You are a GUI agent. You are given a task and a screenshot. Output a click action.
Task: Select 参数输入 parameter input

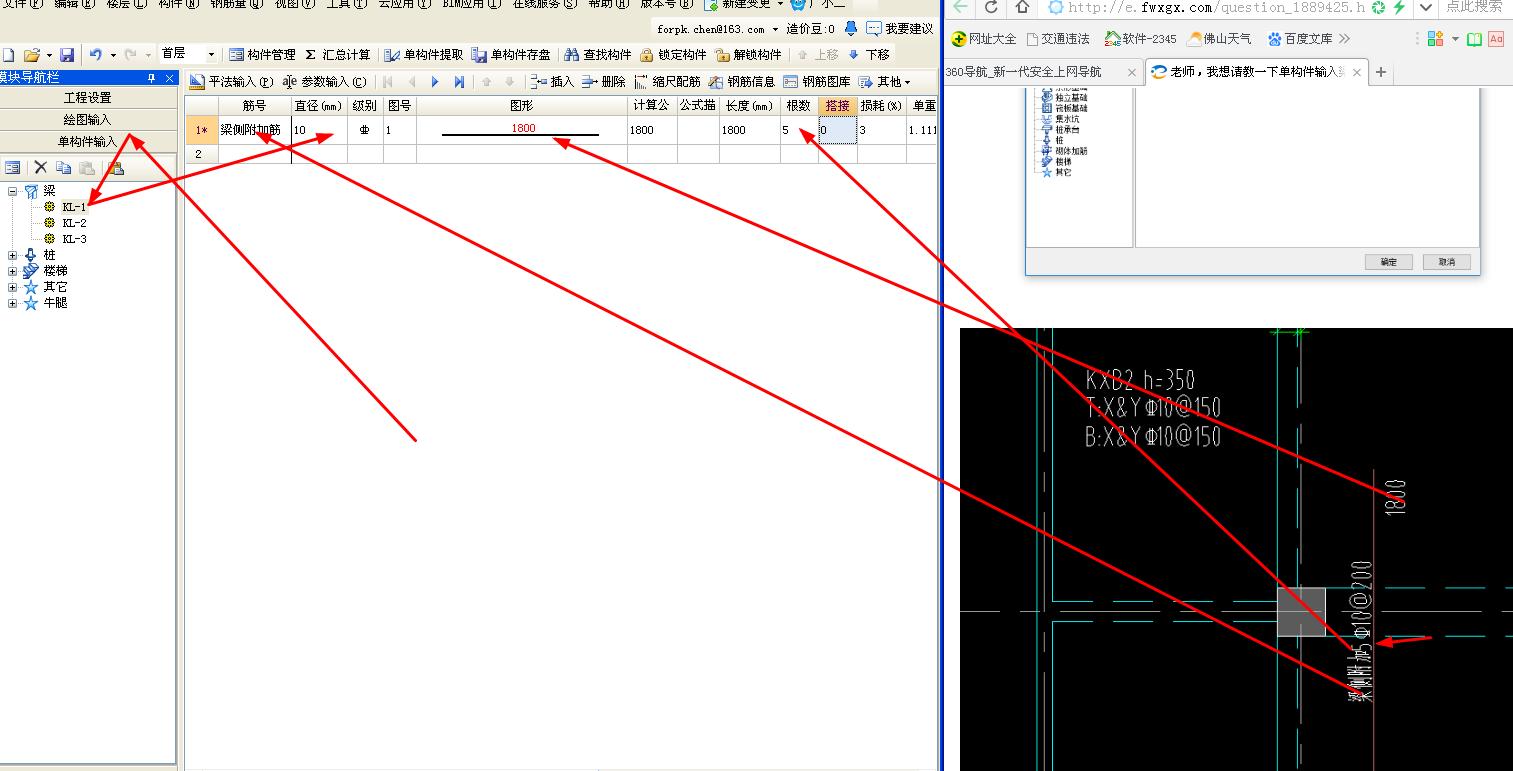pos(324,82)
